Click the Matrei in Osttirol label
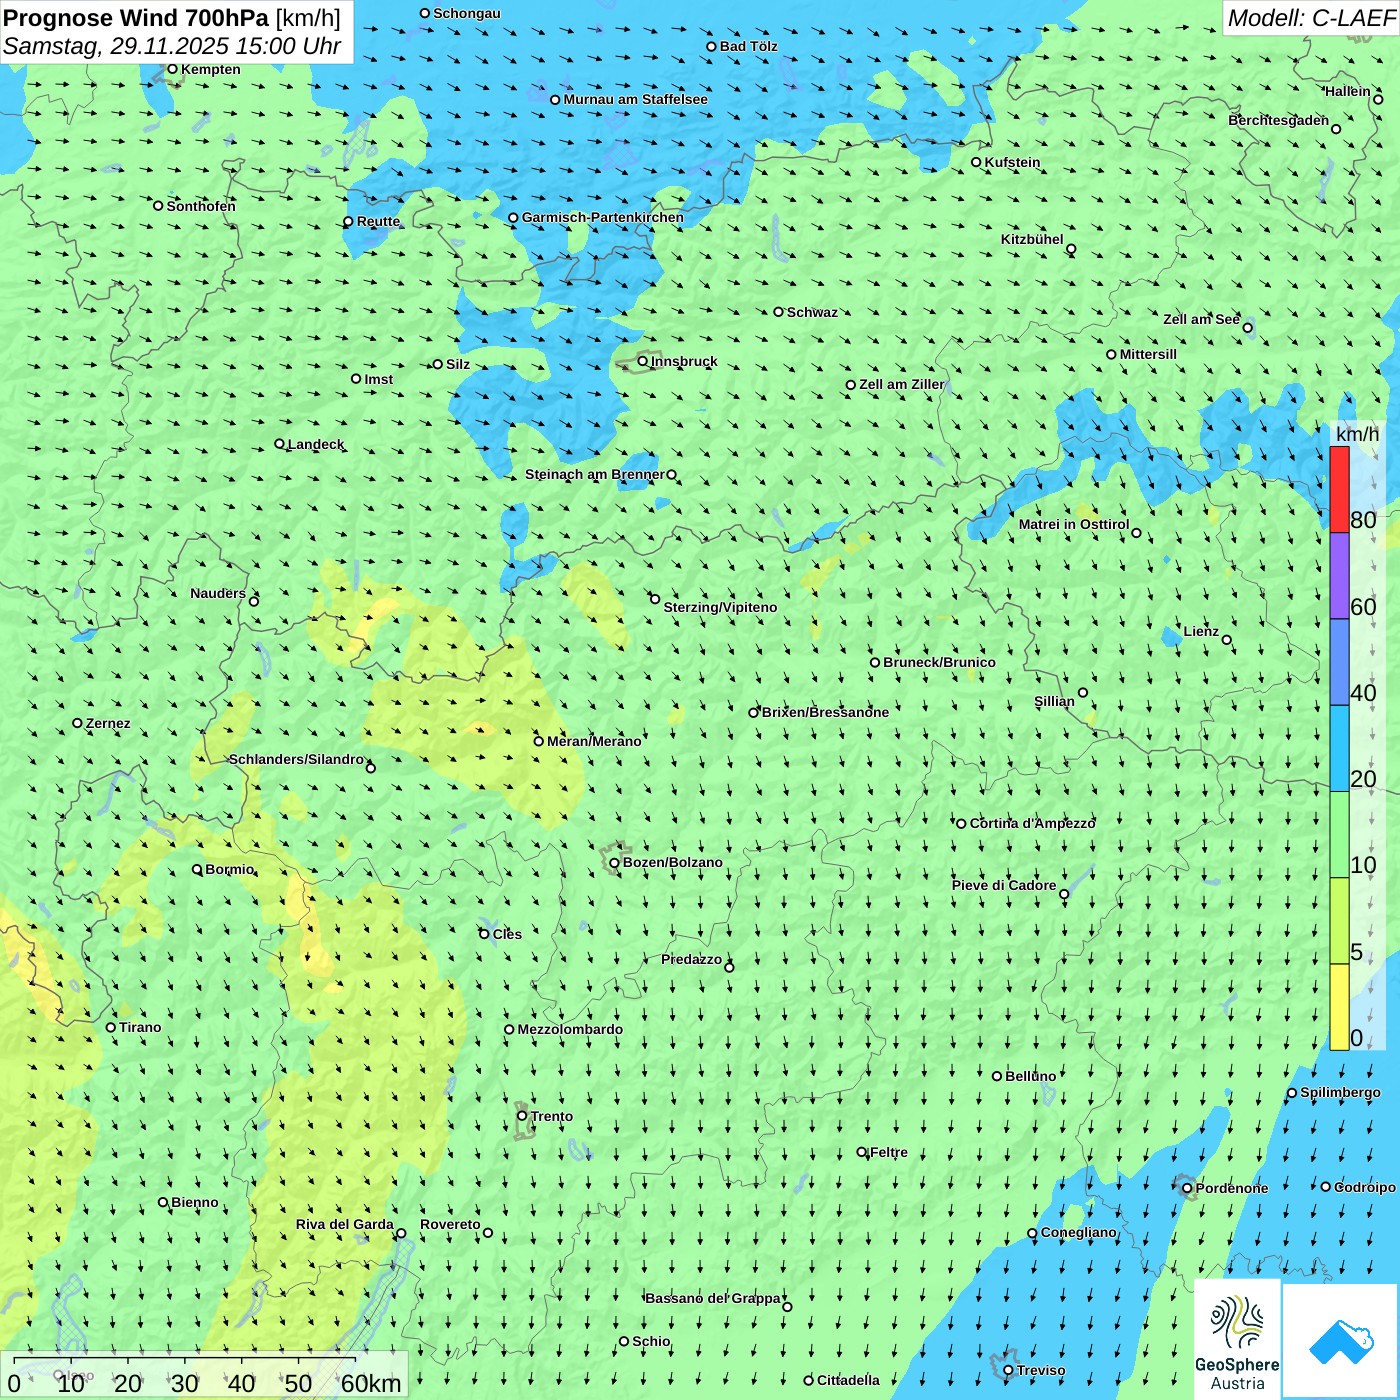The height and width of the screenshot is (1400, 1400). pyautogui.click(x=1073, y=524)
